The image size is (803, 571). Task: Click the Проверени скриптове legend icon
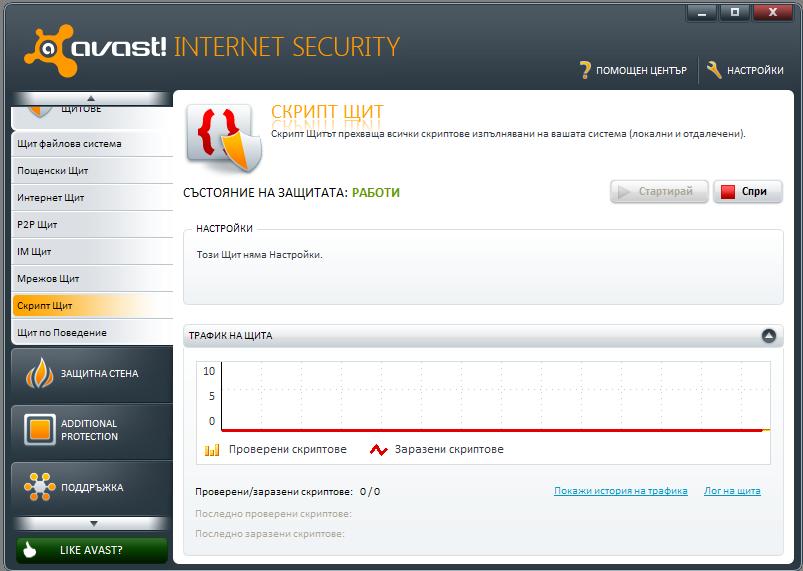click(212, 450)
